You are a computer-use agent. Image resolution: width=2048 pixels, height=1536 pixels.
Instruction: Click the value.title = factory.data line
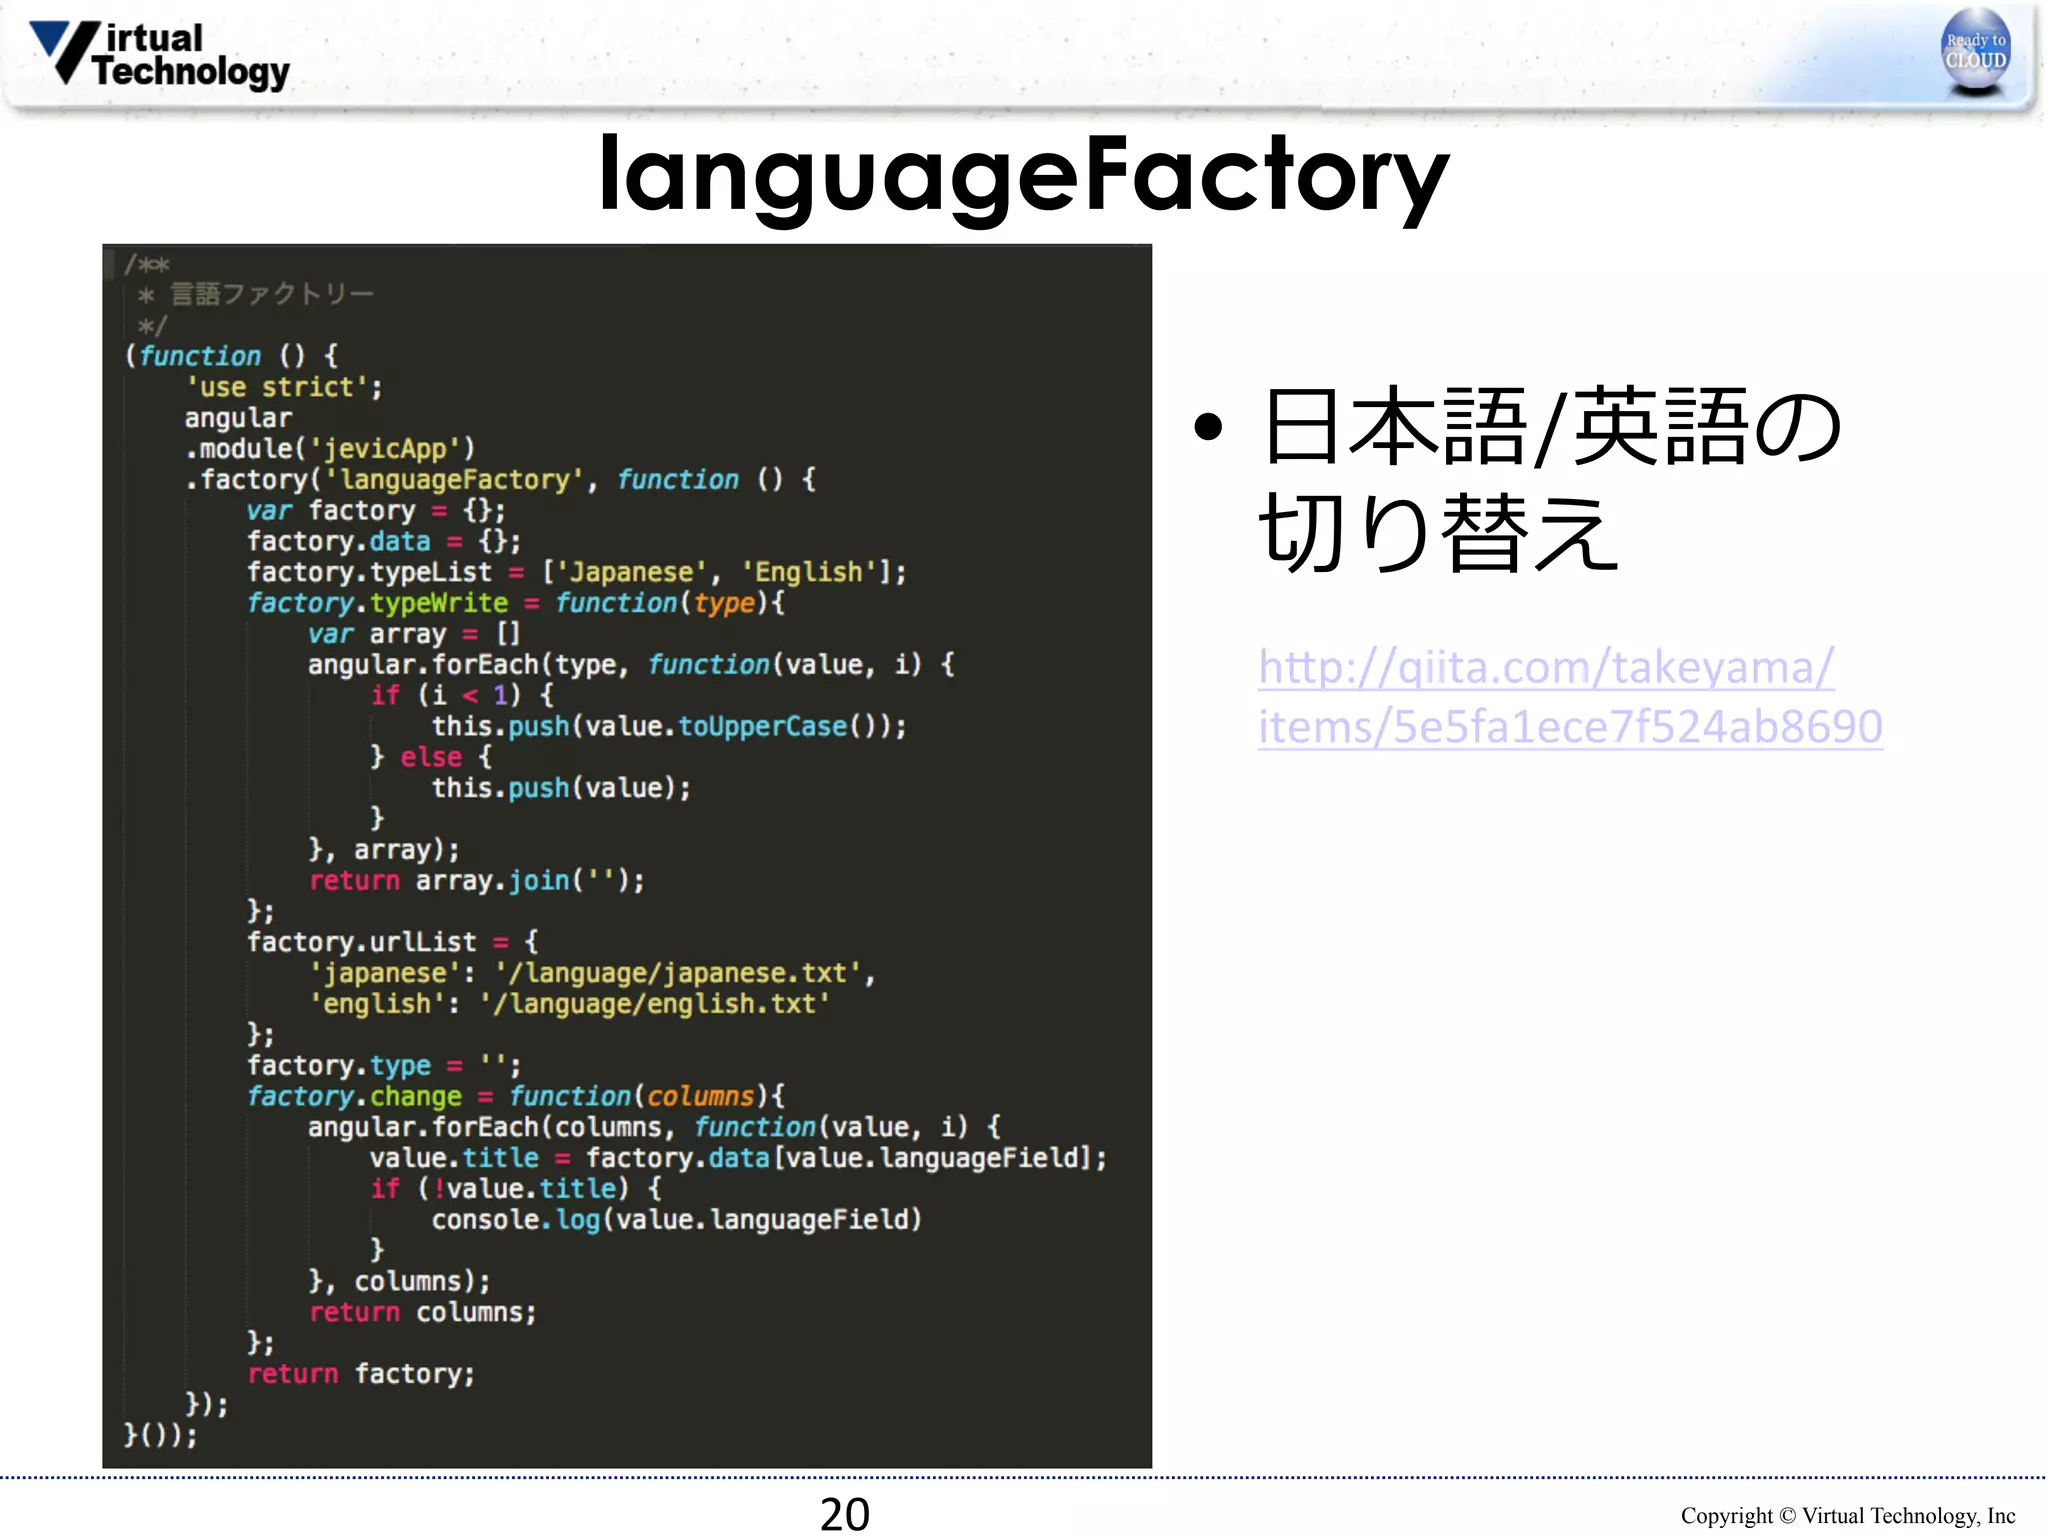coord(739,1158)
